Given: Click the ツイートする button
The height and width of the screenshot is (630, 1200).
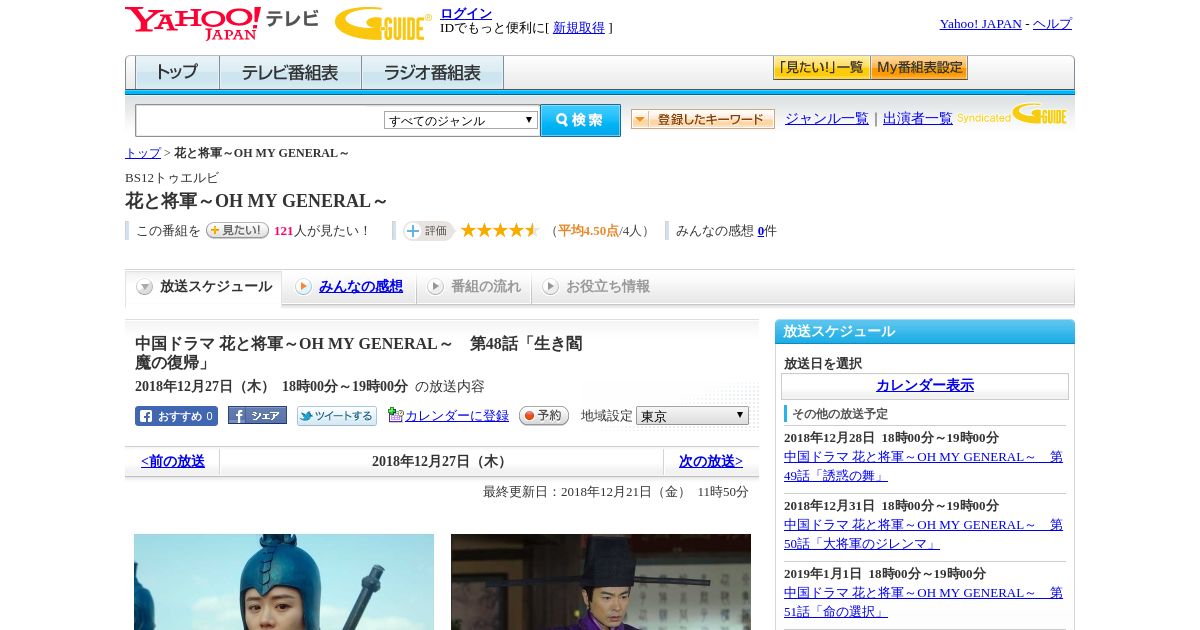Looking at the screenshot, I should point(337,416).
